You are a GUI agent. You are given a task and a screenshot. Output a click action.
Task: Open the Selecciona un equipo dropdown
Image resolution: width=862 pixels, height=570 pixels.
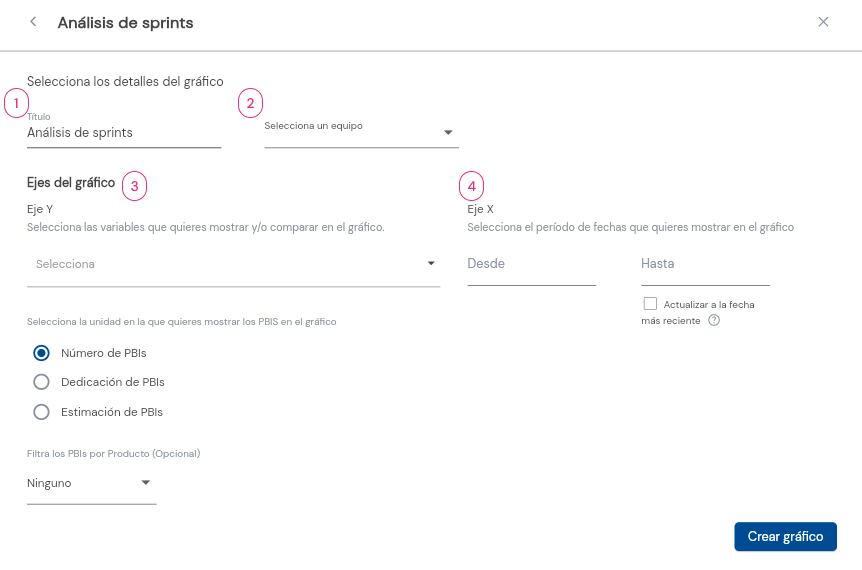[361, 131]
